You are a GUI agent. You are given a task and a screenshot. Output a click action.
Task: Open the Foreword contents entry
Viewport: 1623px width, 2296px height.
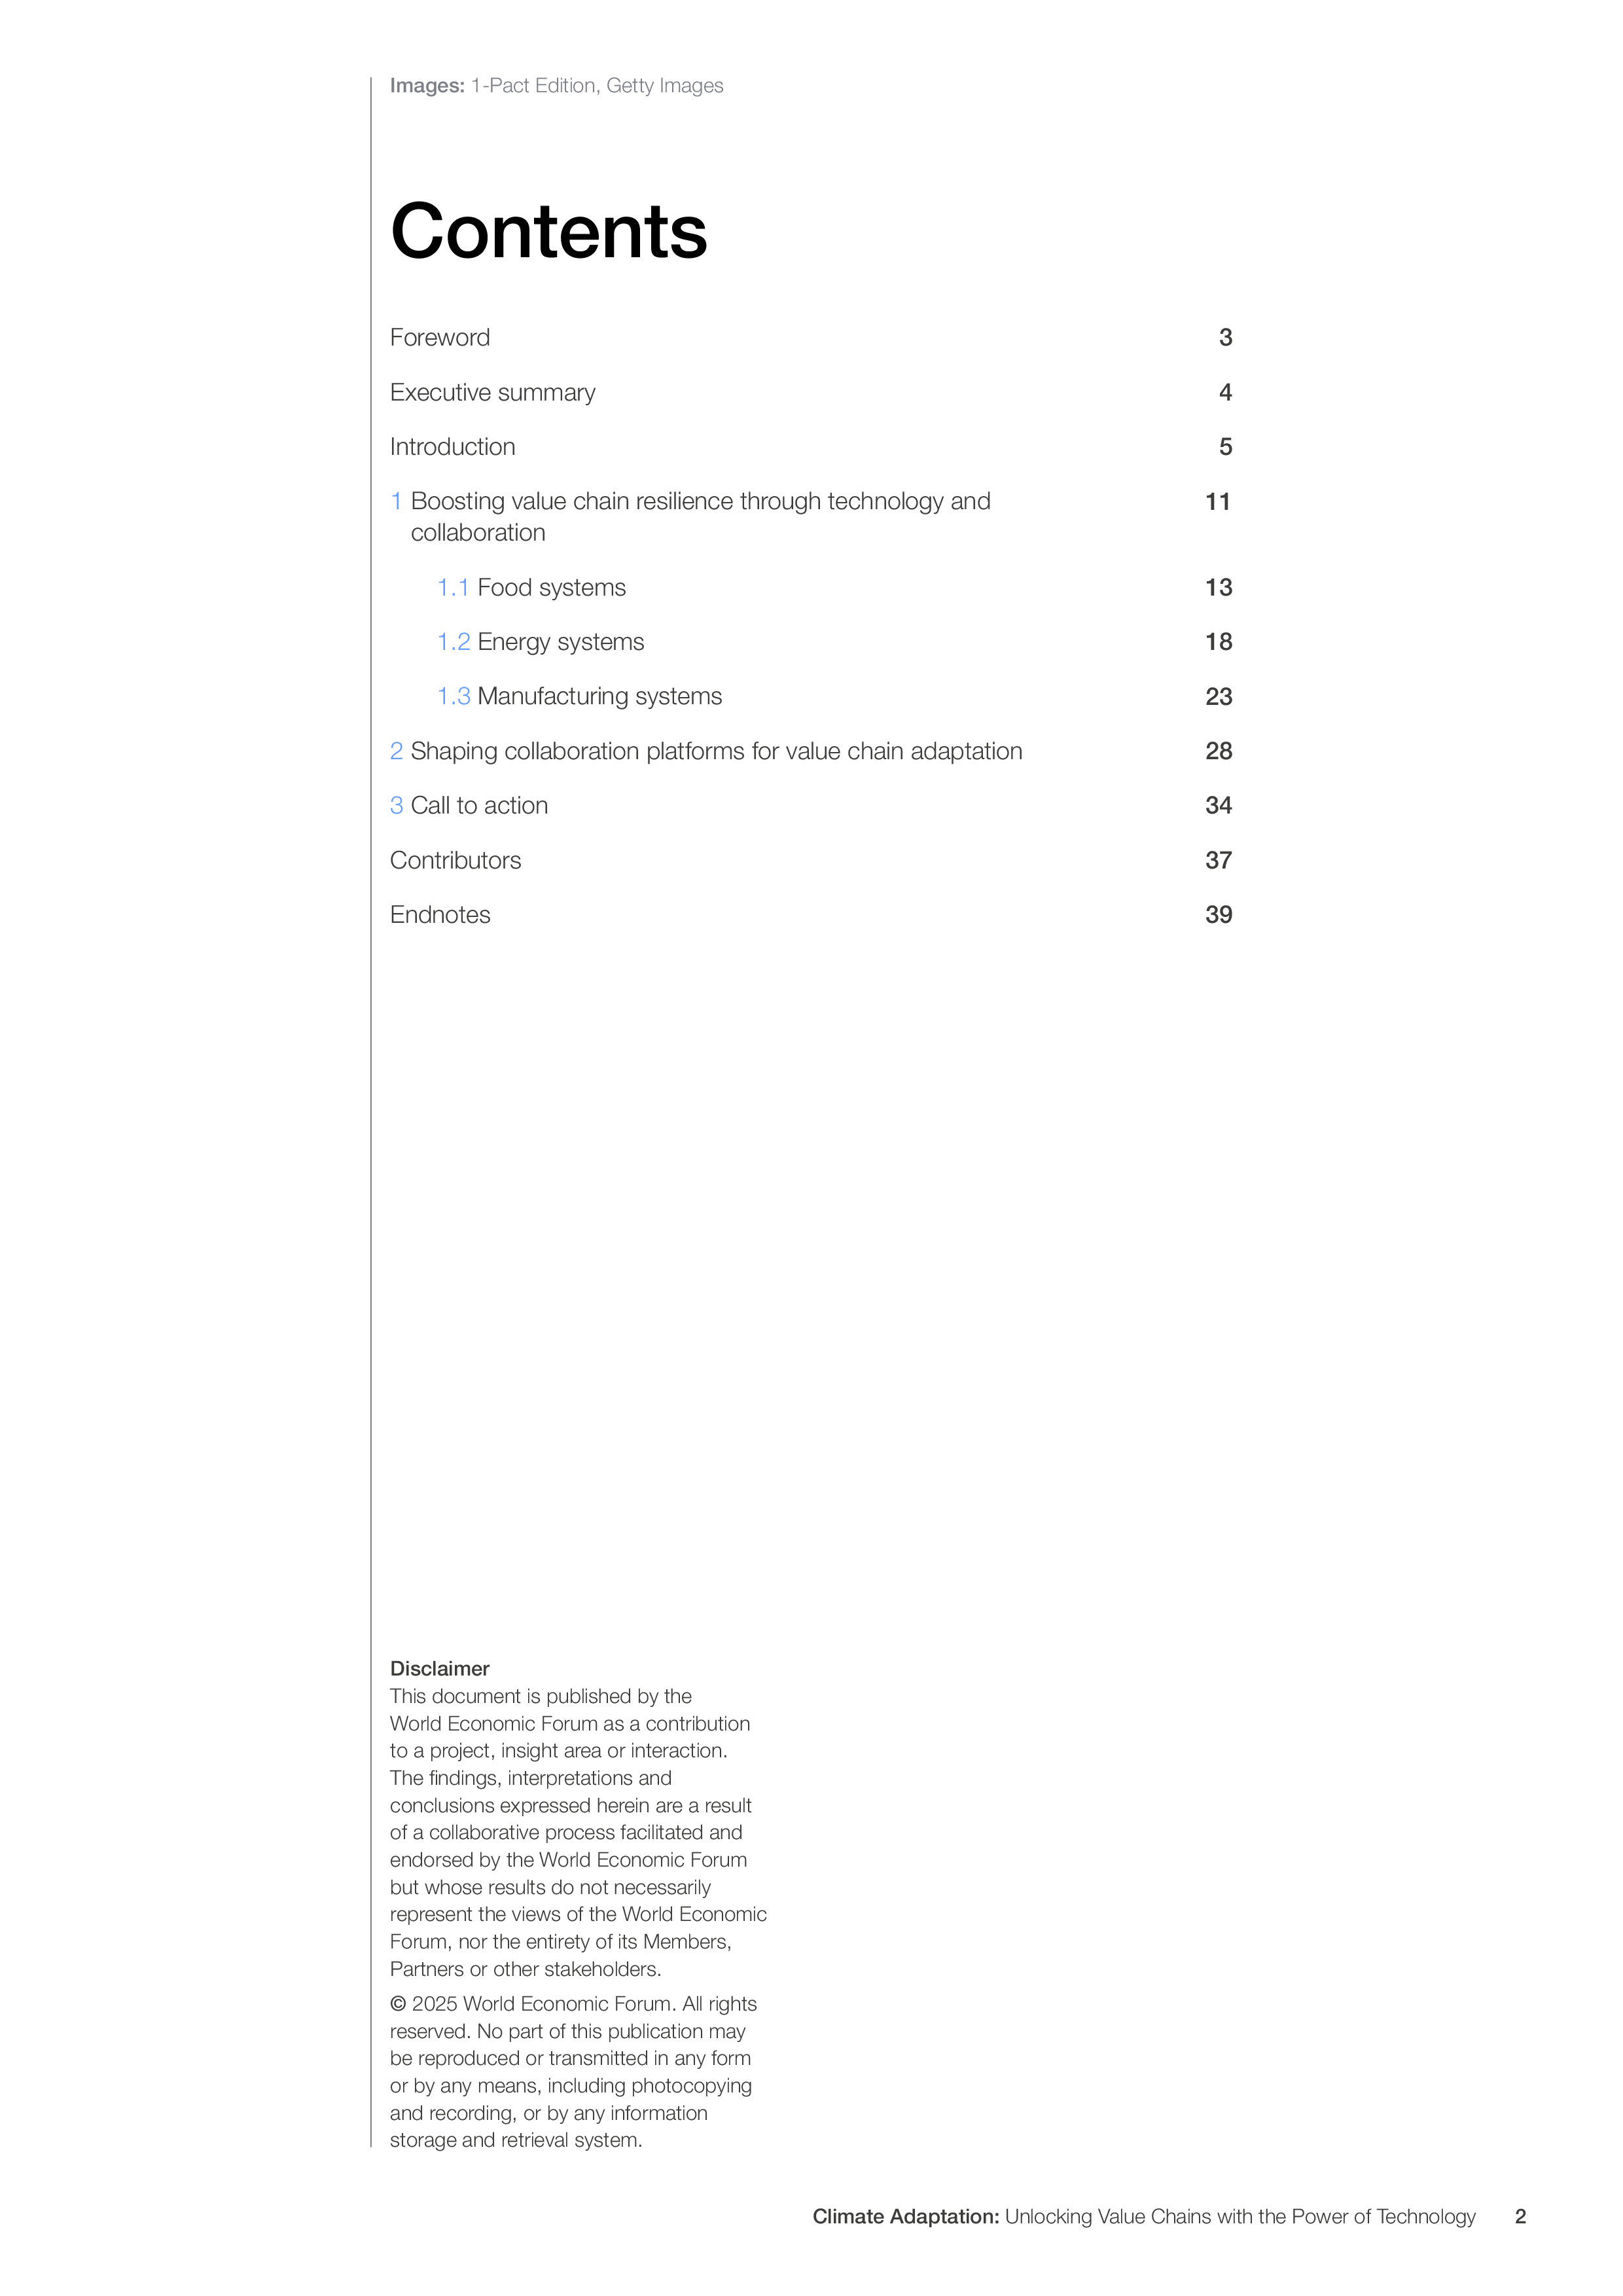tap(439, 338)
